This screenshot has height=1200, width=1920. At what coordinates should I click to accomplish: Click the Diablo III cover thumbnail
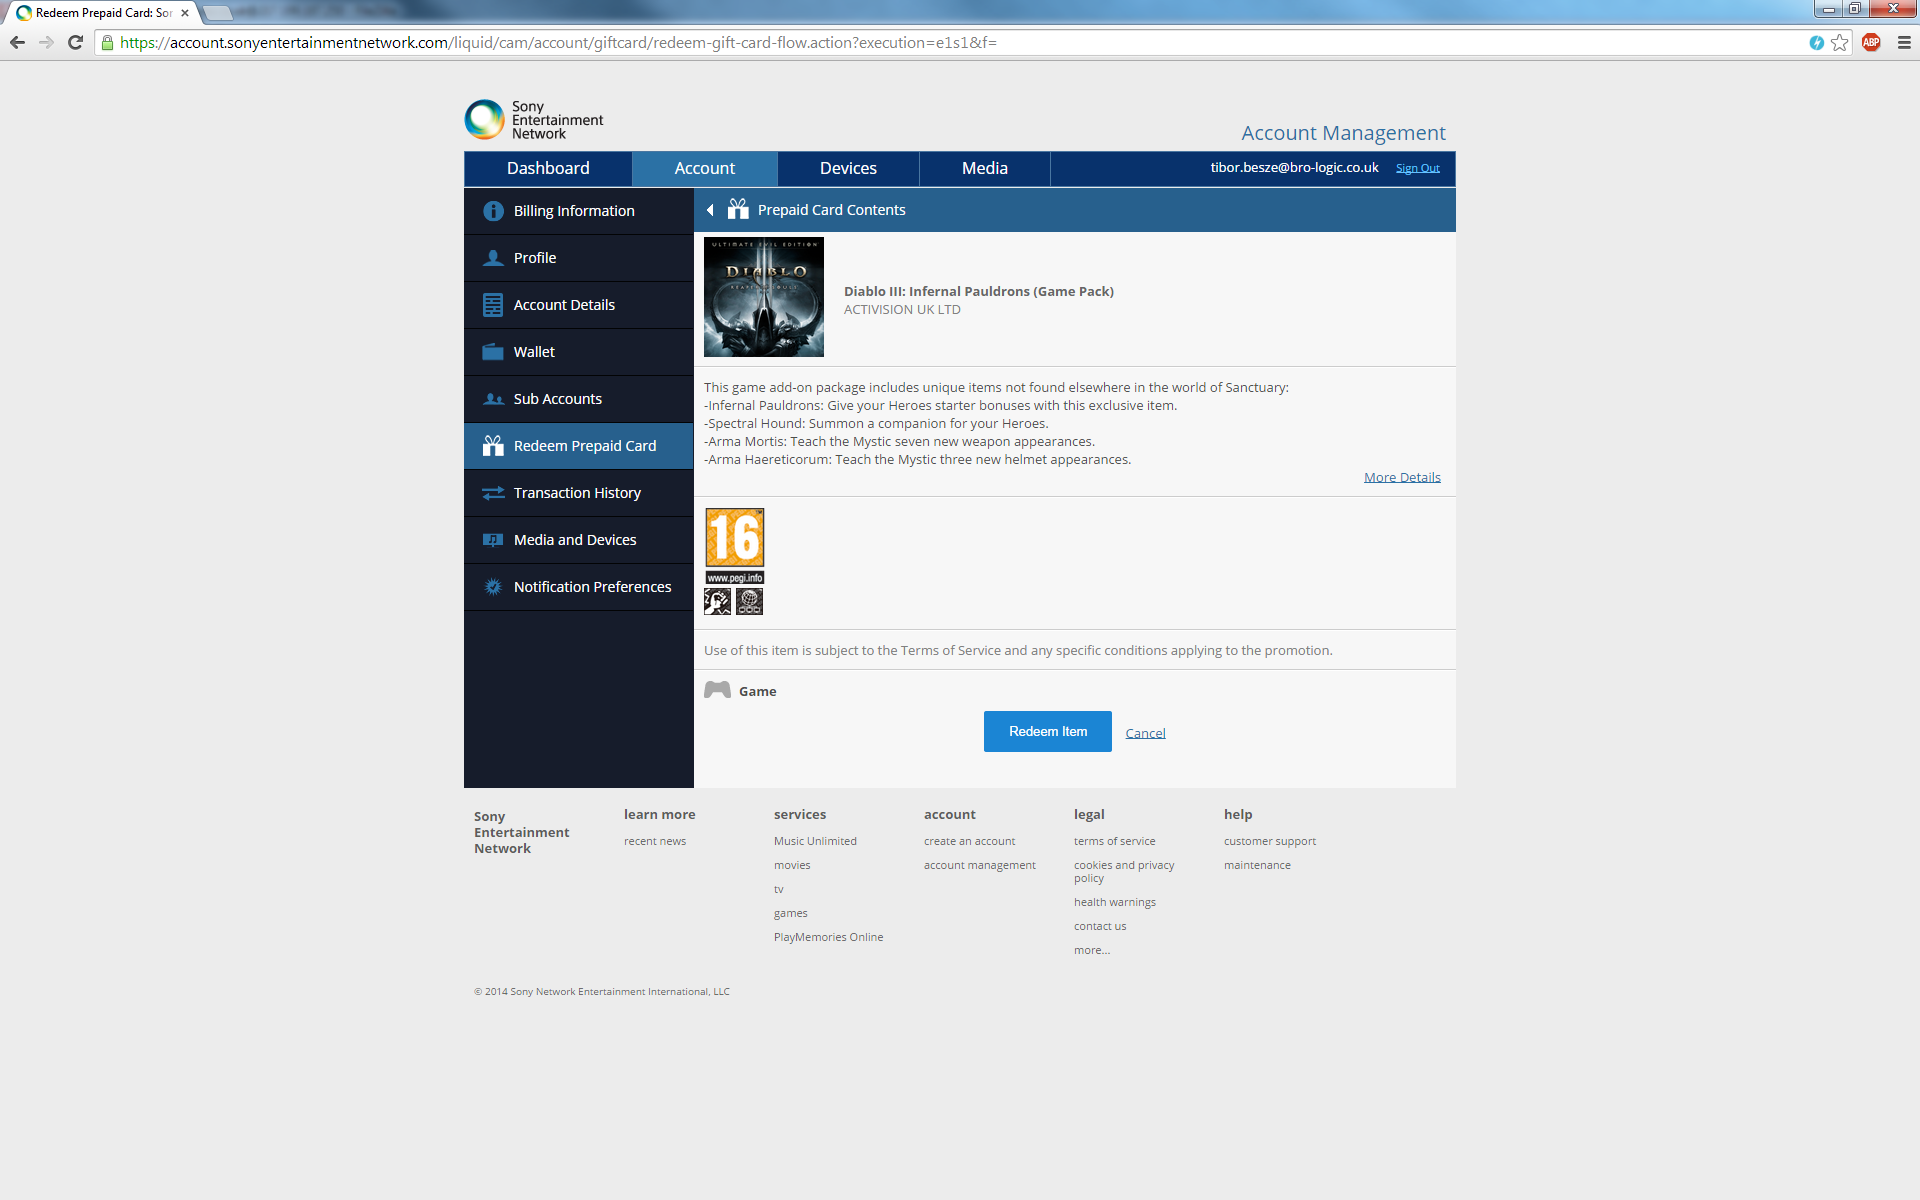pos(764,297)
